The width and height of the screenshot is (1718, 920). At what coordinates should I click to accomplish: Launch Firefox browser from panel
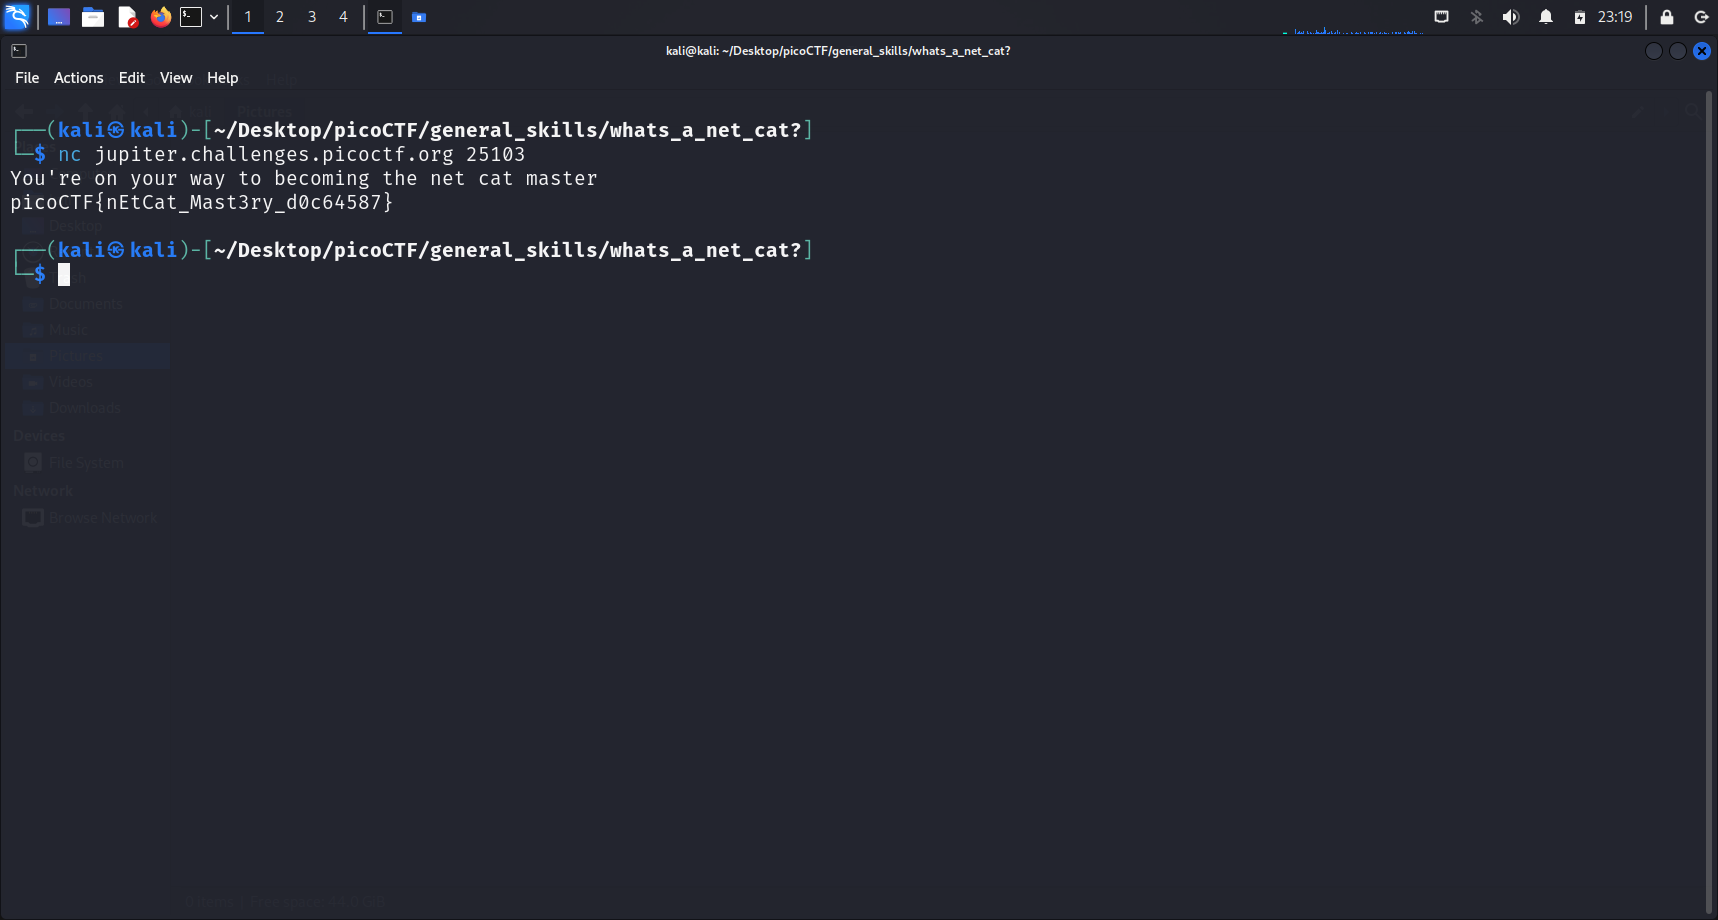point(160,17)
